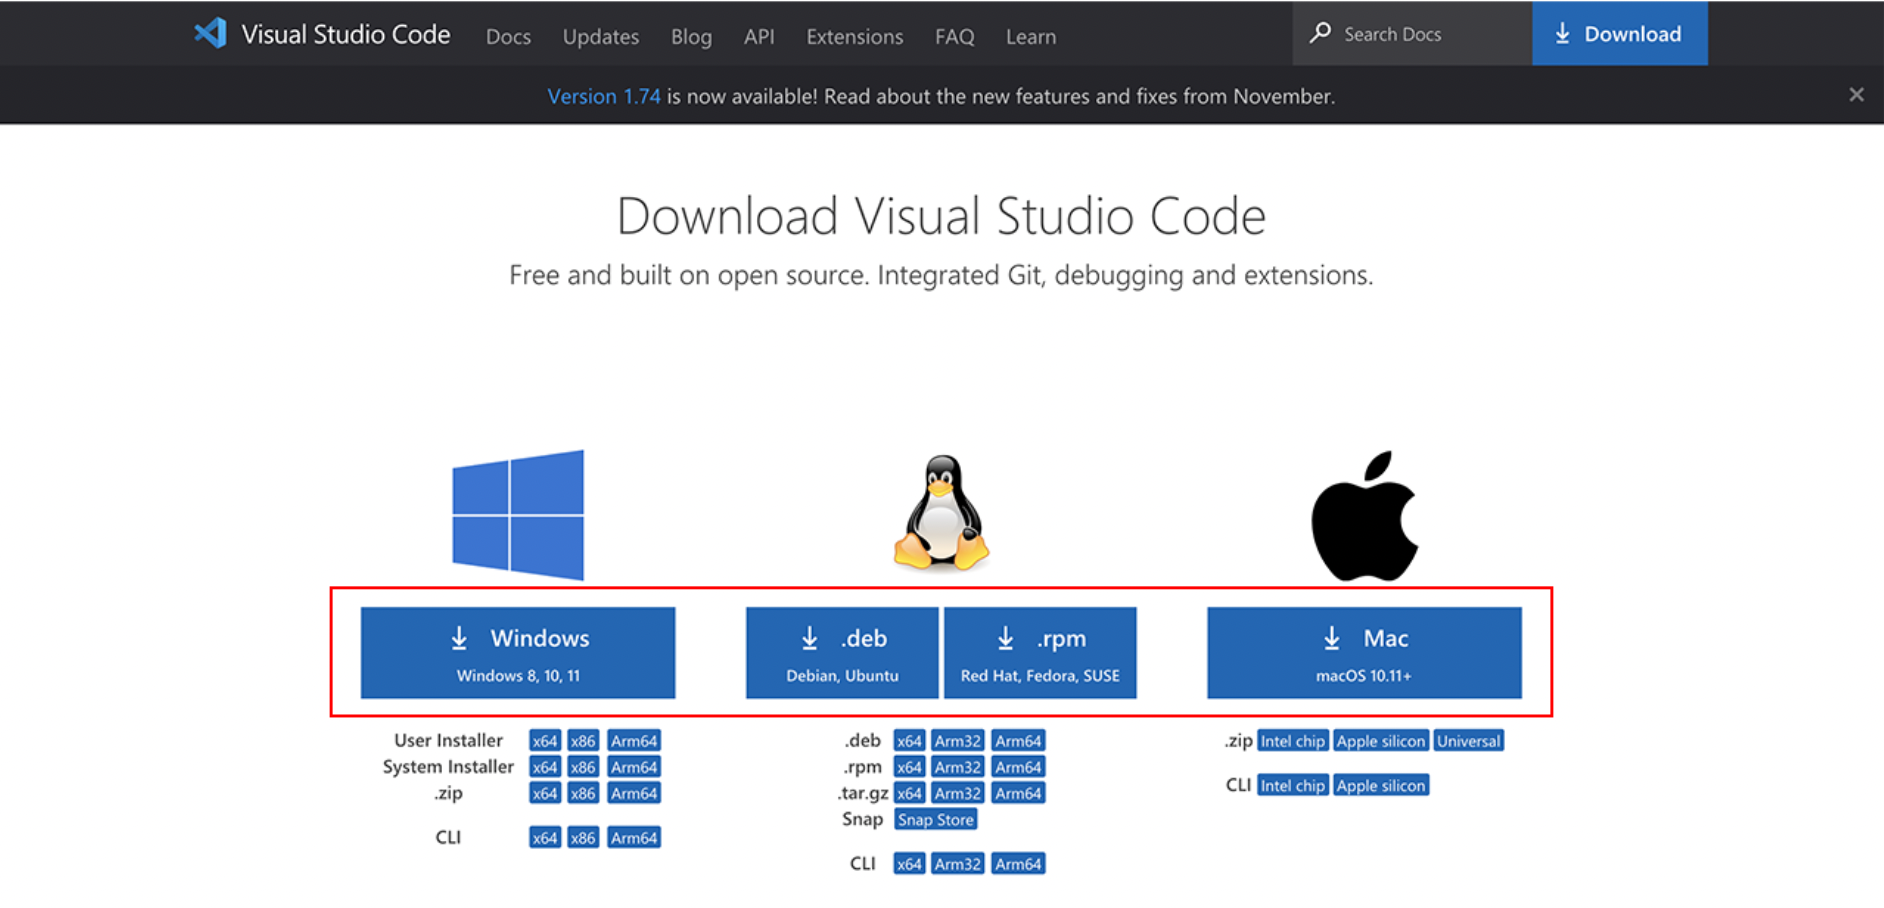Click the Search Docs input field

1412,33
